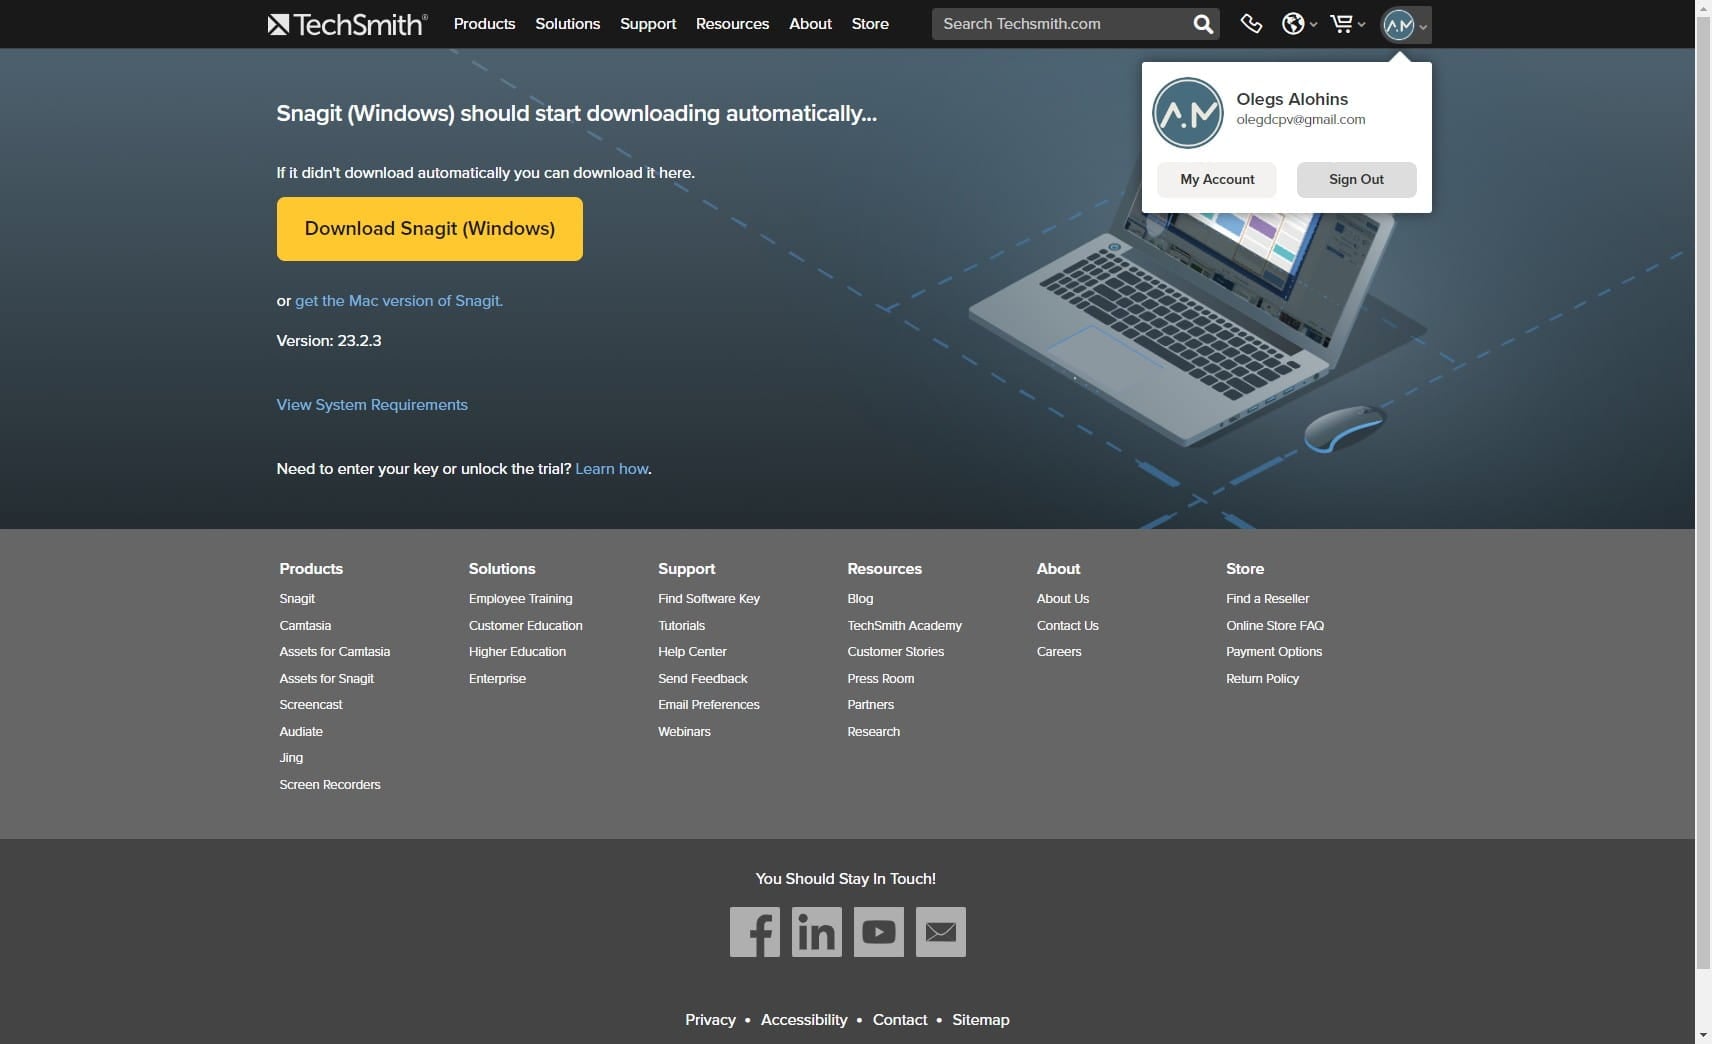
Task: Open View System Requirements link
Action: (x=372, y=405)
